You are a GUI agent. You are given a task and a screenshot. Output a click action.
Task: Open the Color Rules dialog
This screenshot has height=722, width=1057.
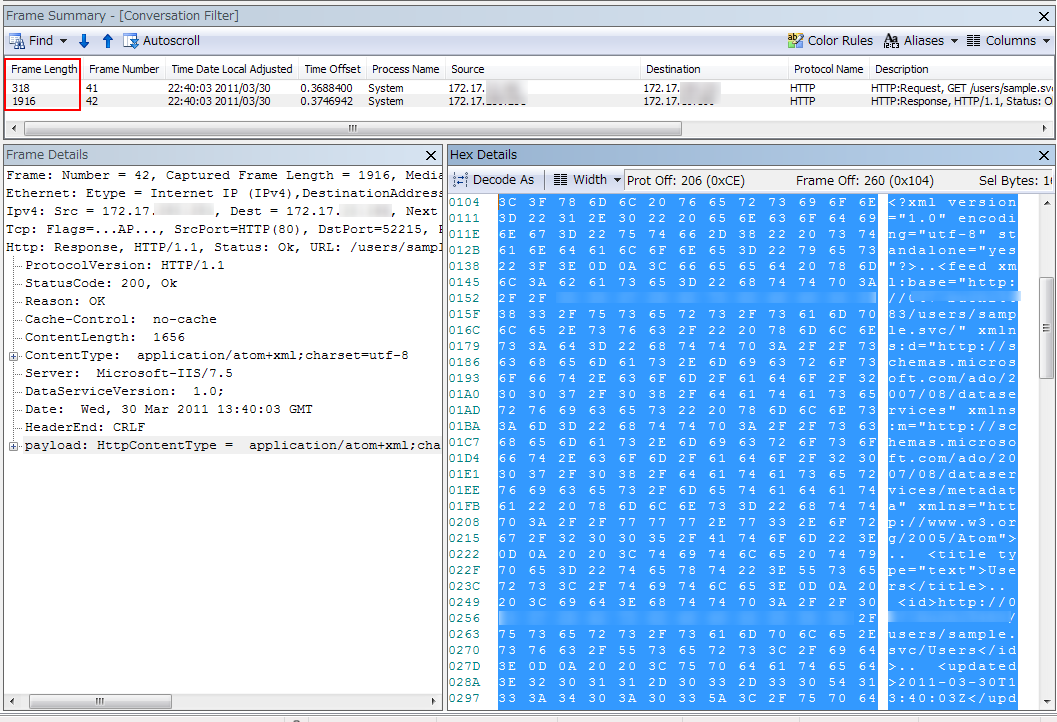(x=830, y=41)
